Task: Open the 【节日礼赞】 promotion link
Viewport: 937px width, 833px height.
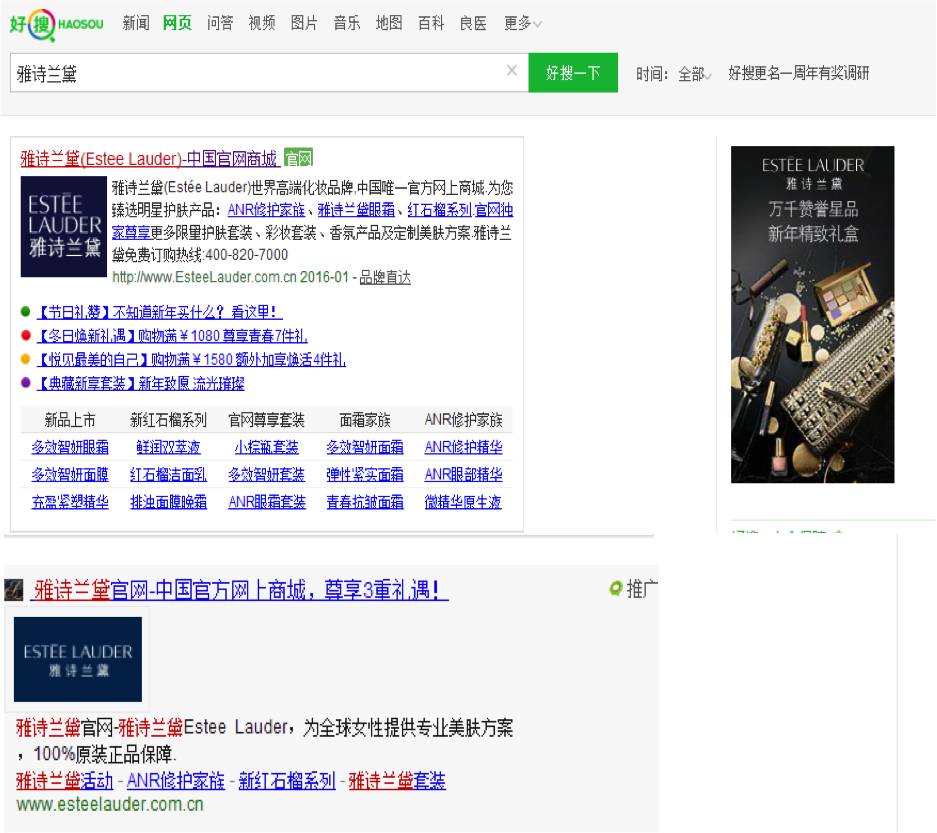Action: (160, 312)
